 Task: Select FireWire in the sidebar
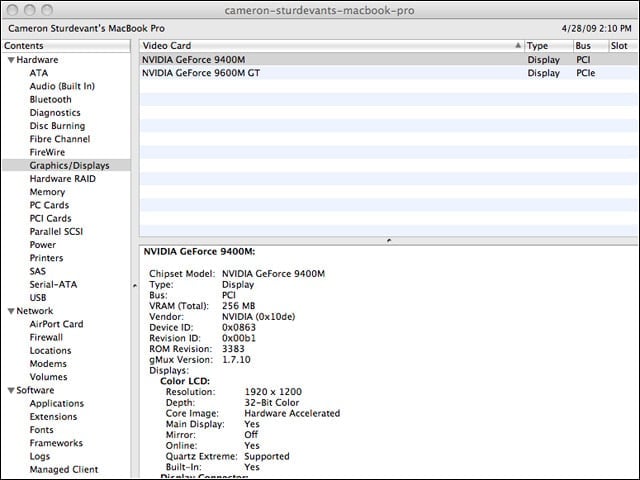[x=47, y=152]
